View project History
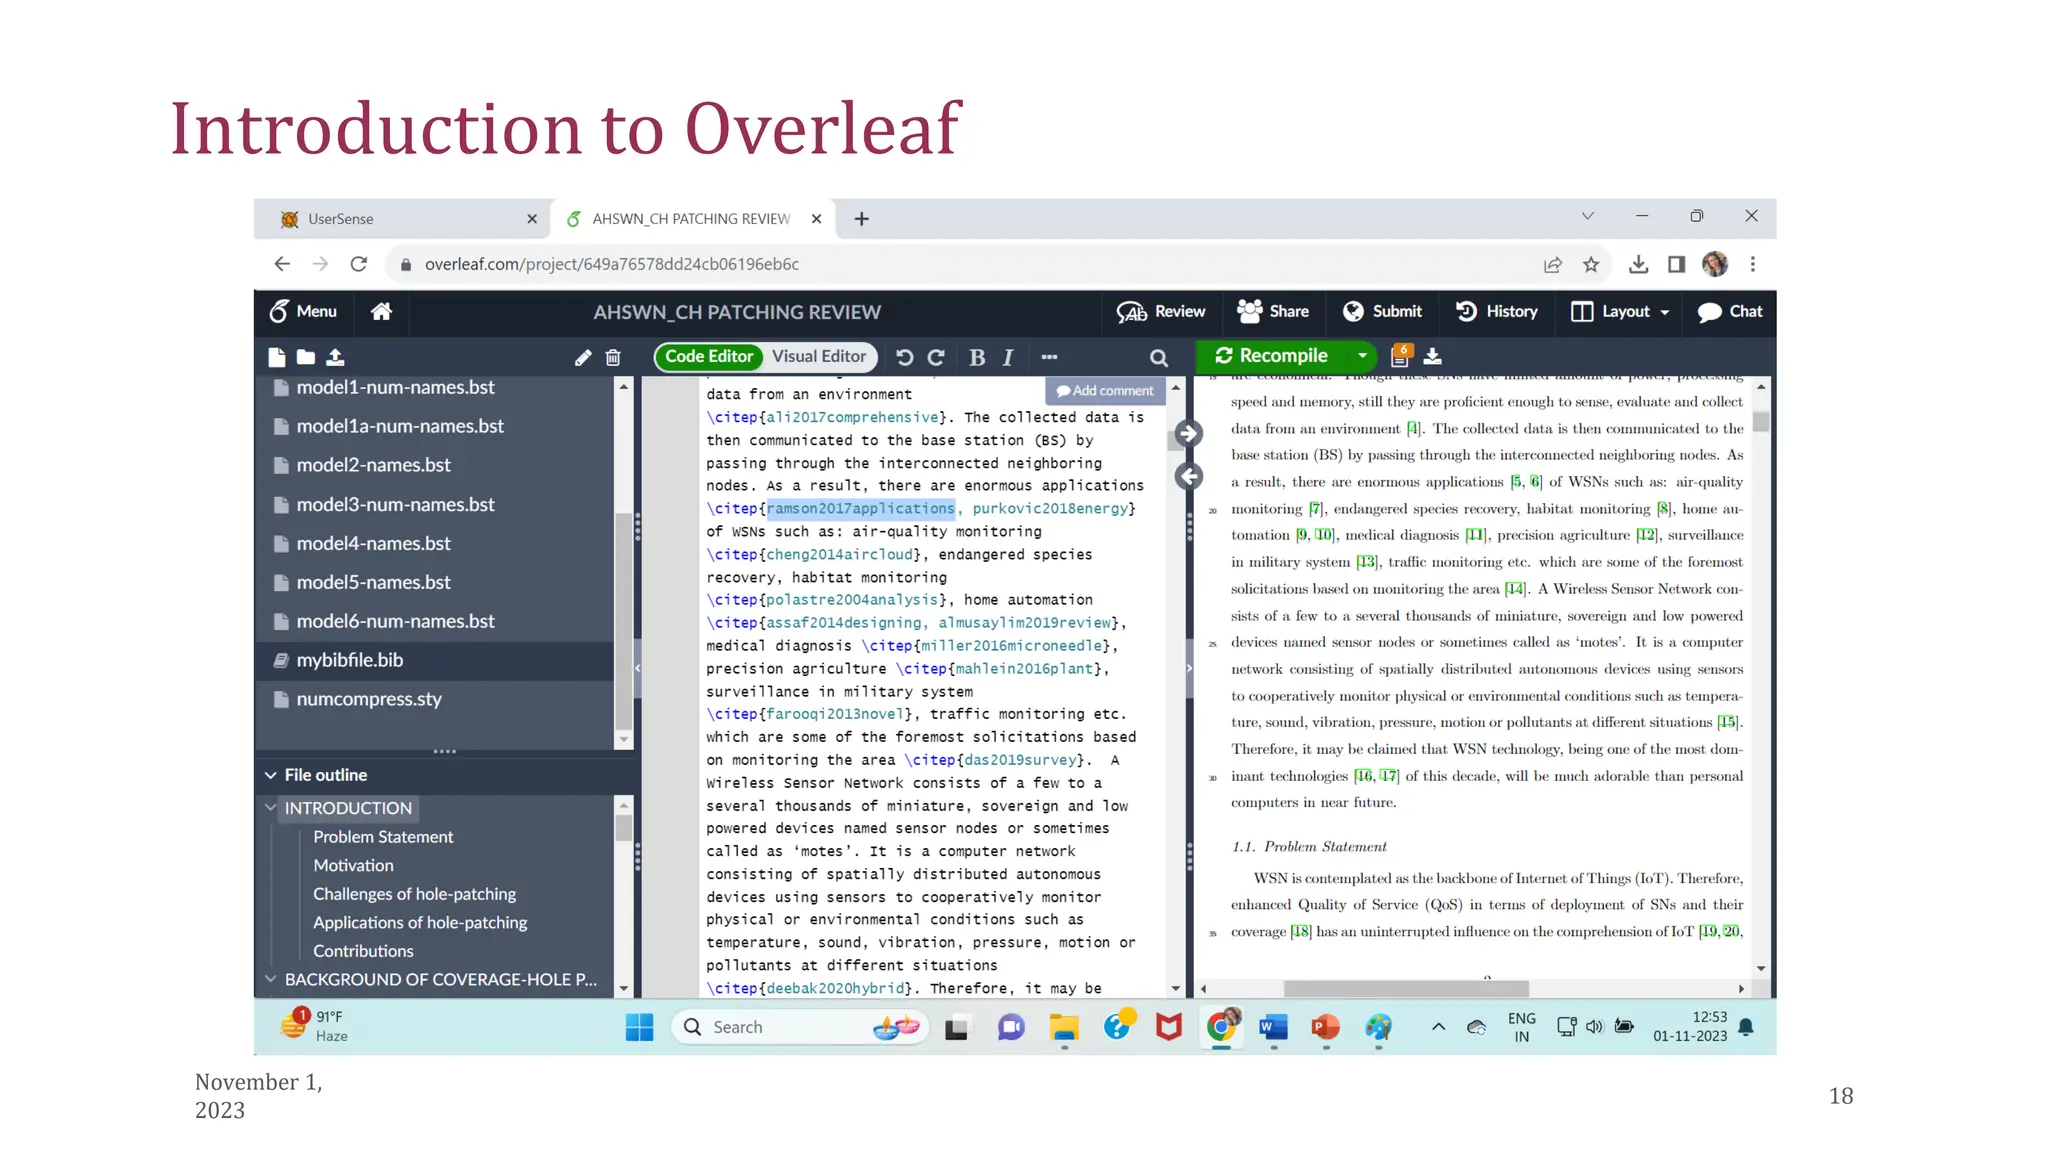This screenshot has width=2048, height=1152. click(1497, 311)
